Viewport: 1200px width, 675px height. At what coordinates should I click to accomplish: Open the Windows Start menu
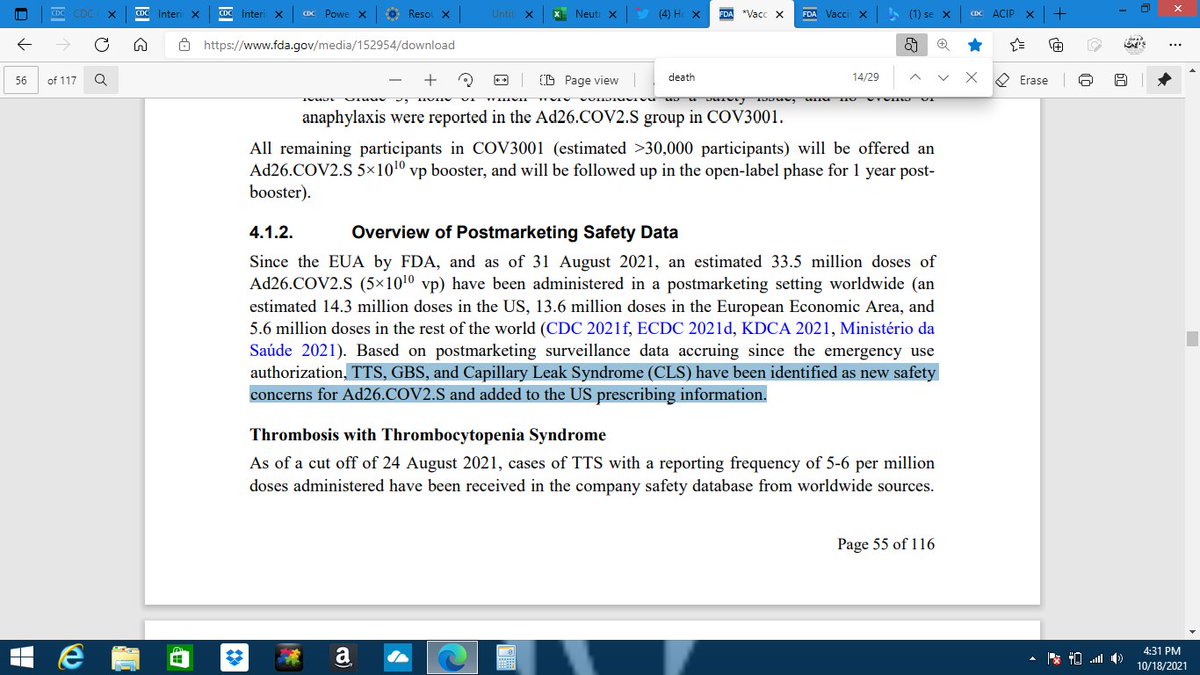(22, 657)
